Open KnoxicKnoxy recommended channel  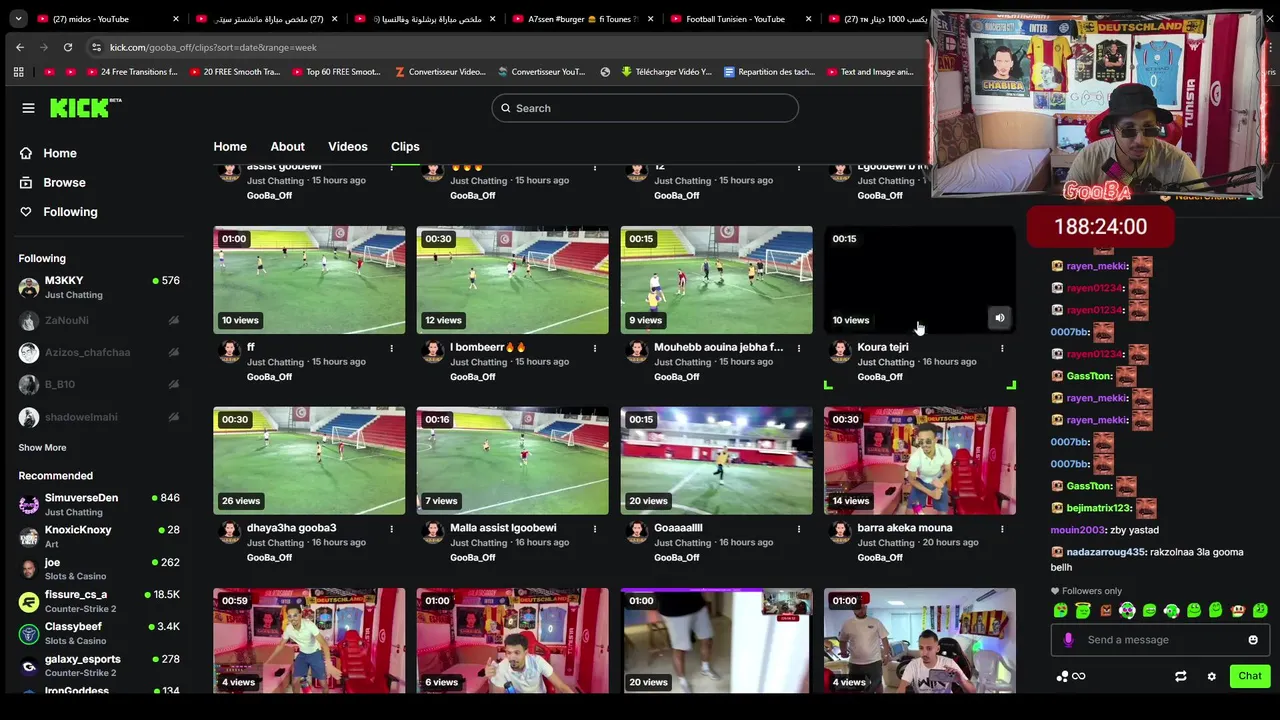point(99,536)
